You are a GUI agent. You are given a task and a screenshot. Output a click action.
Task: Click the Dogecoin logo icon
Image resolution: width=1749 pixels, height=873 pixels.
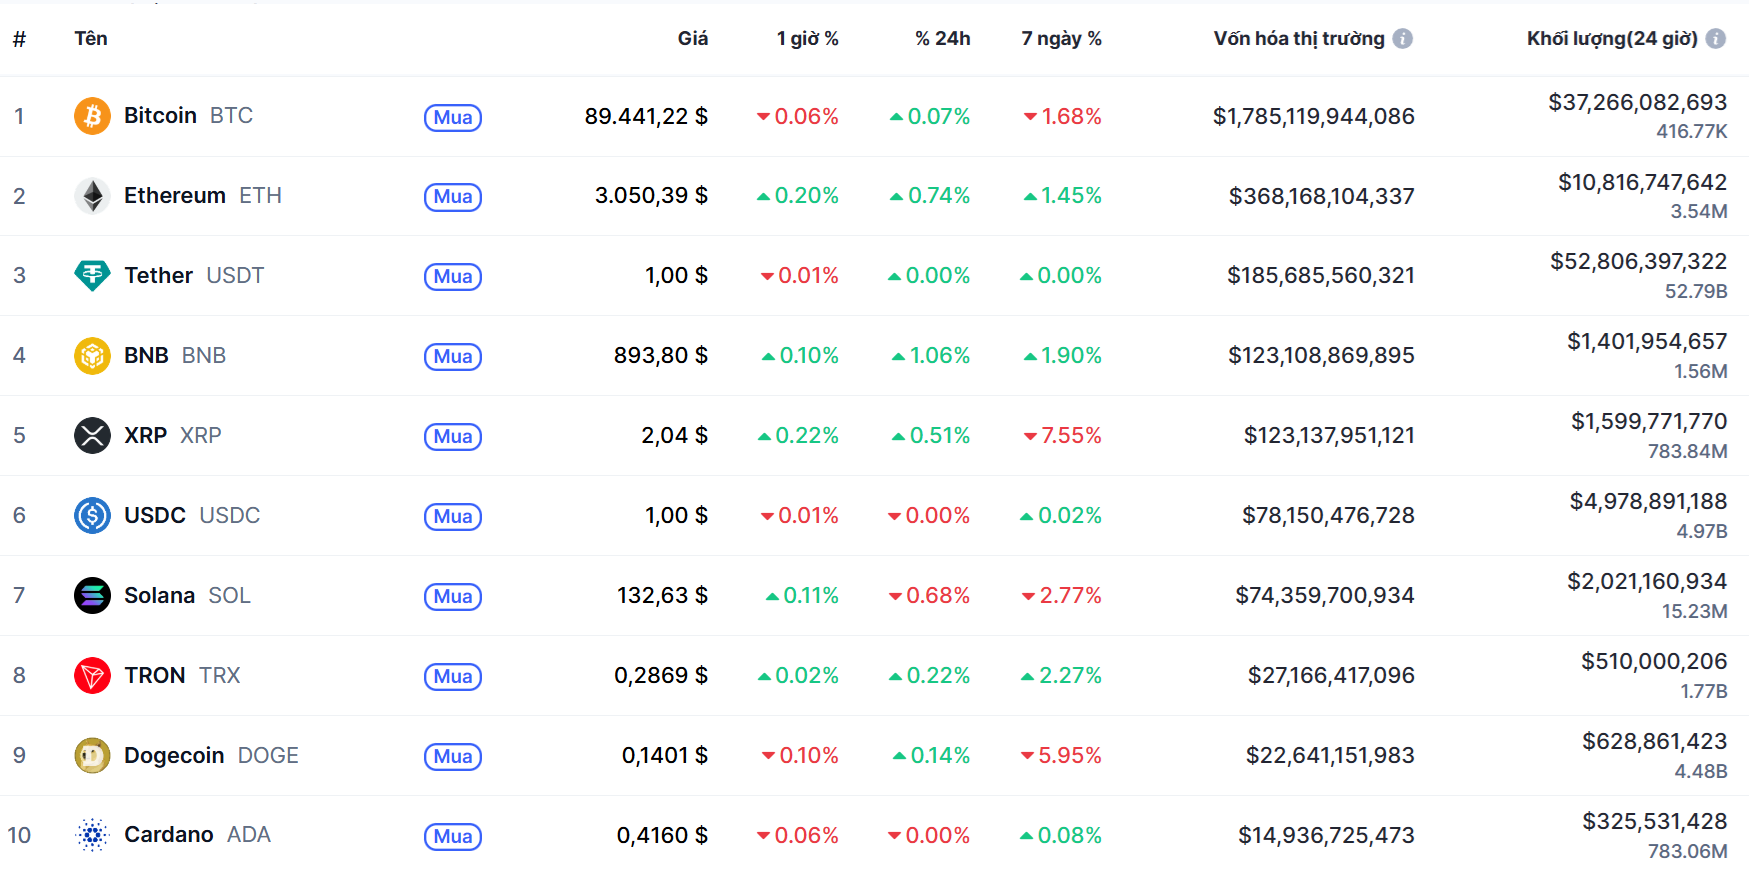(92, 755)
